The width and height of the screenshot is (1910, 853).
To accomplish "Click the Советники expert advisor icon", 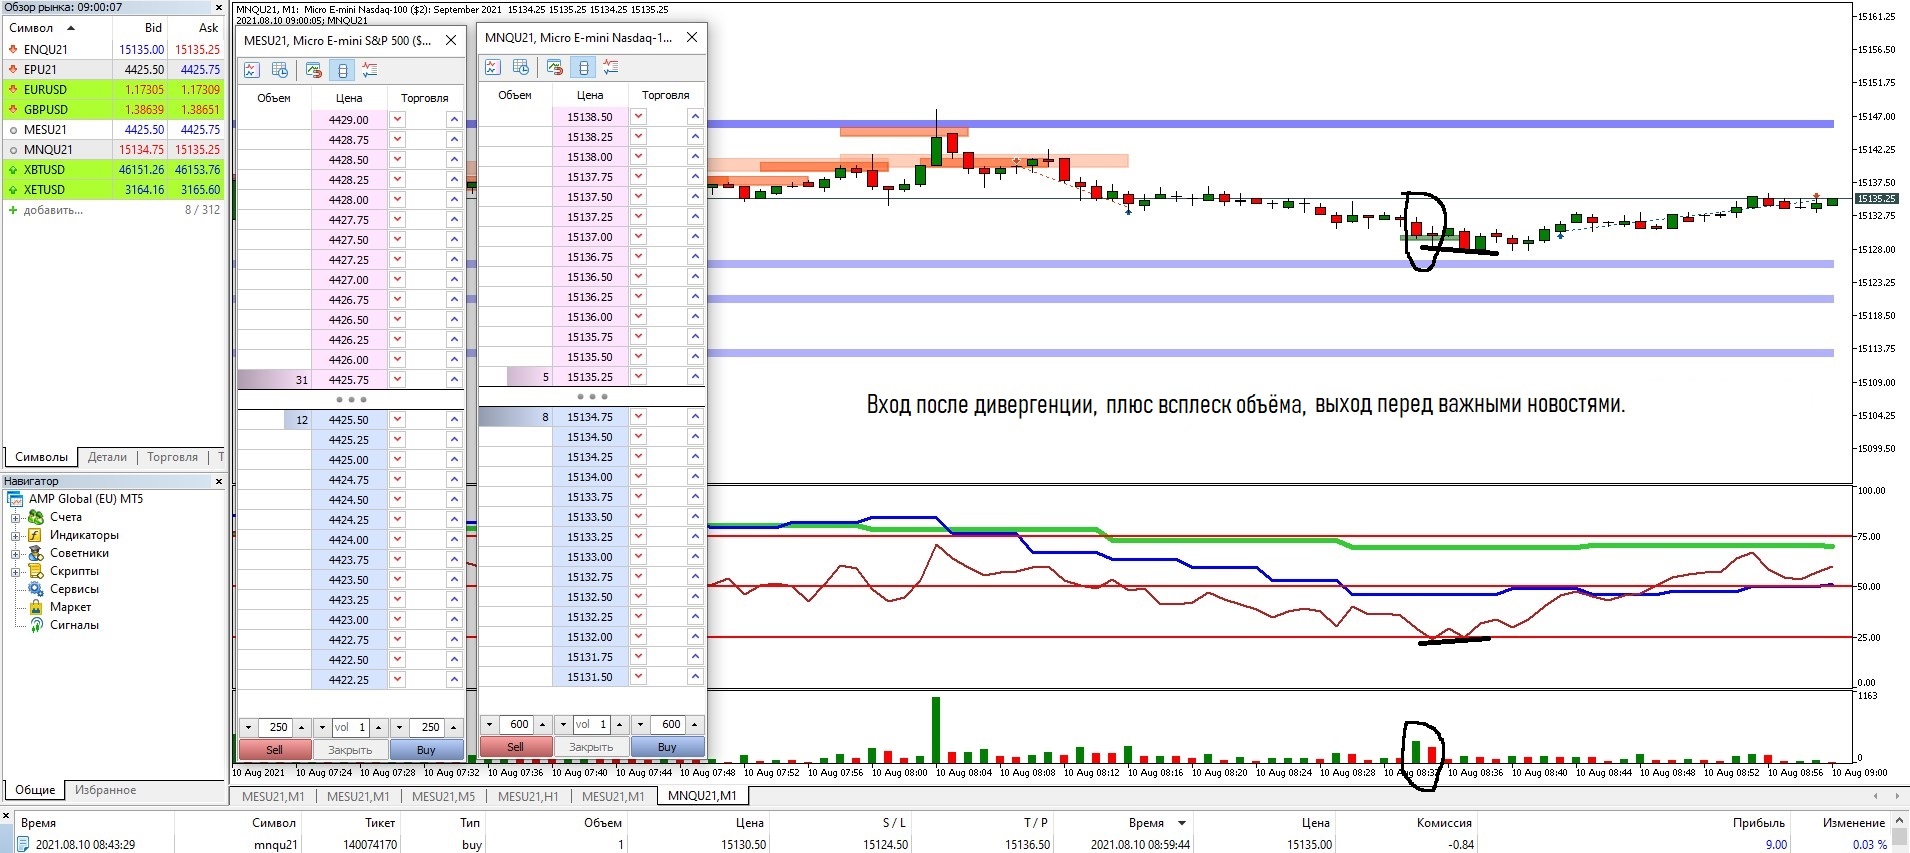I will coord(36,553).
